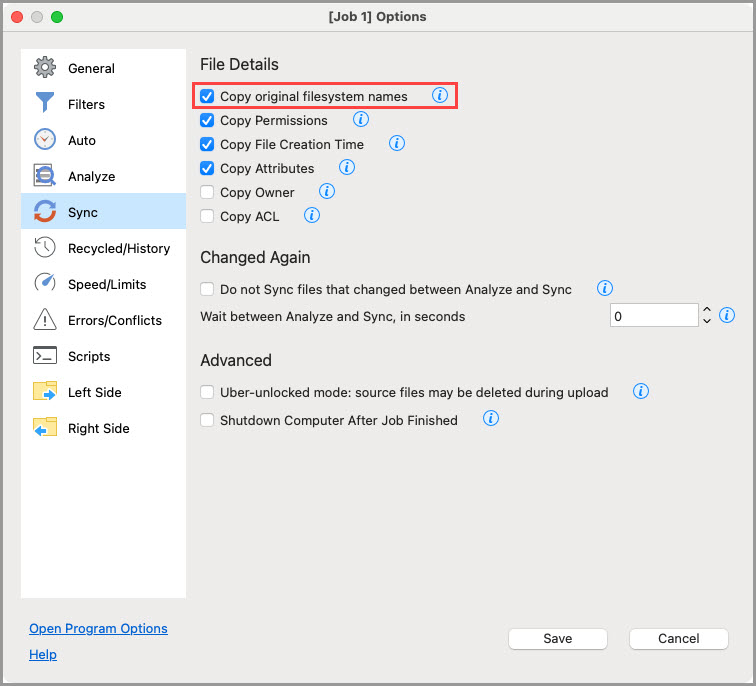Image resolution: width=756 pixels, height=686 pixels.
Task: Disable Copy original filesystem names checkbox
Action: (207, 96)
